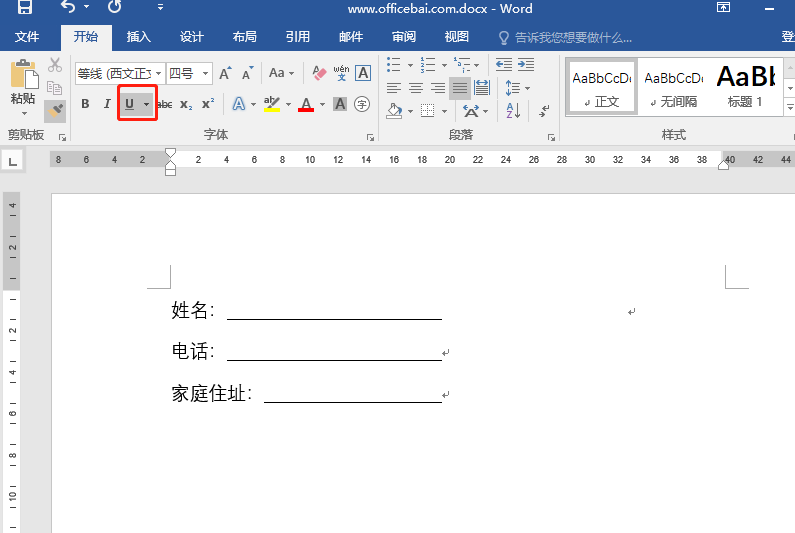Apply yellow text highlight color
This screenshot has width=795, height=533.
coord(272,104)
